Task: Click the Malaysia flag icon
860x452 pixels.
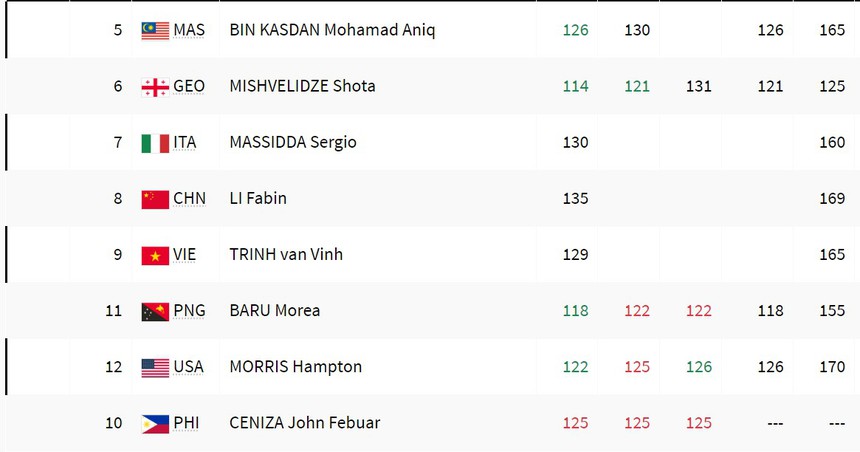Action: tap(155, 30)
